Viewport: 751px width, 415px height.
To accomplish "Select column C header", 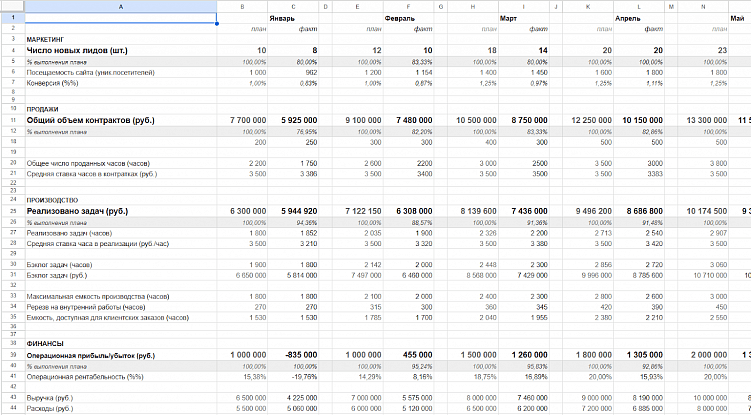I will pos(293,6).
